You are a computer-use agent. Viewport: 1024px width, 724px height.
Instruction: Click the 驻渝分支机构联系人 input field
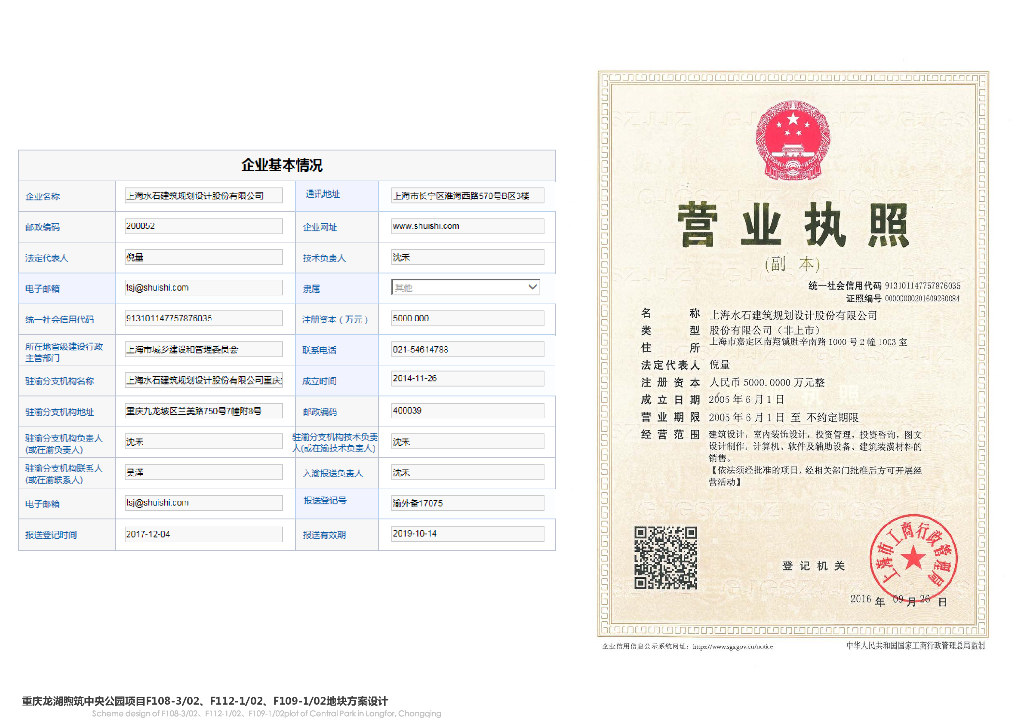tap(204, 472)
